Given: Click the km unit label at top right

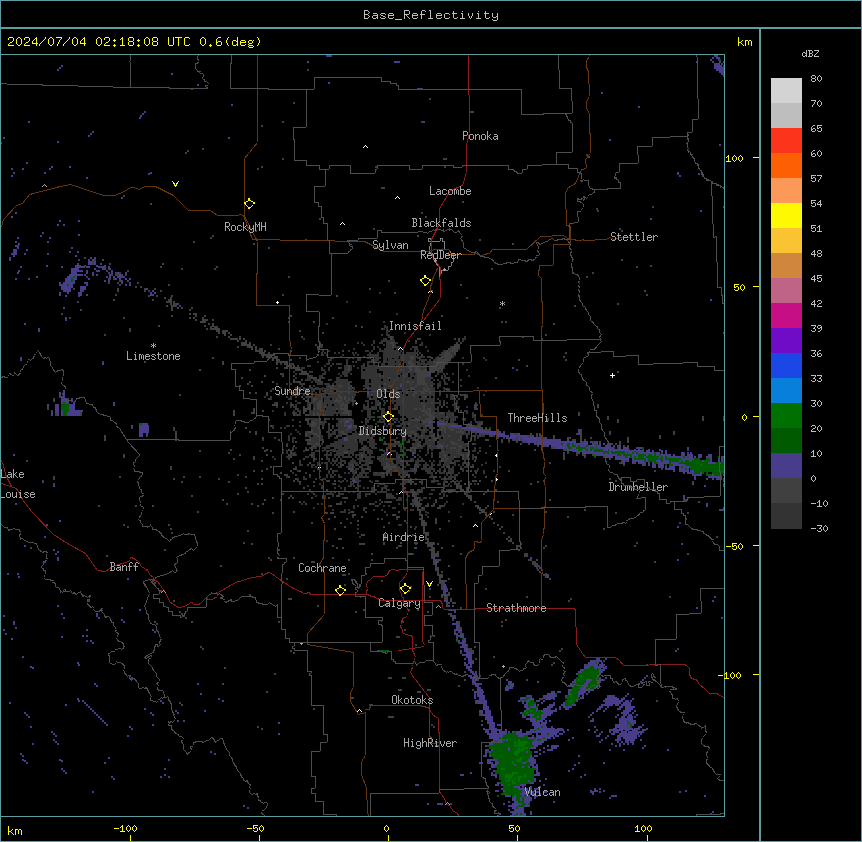Looking at the screenshot, I should pyautogui.click(x=745, y=42).
